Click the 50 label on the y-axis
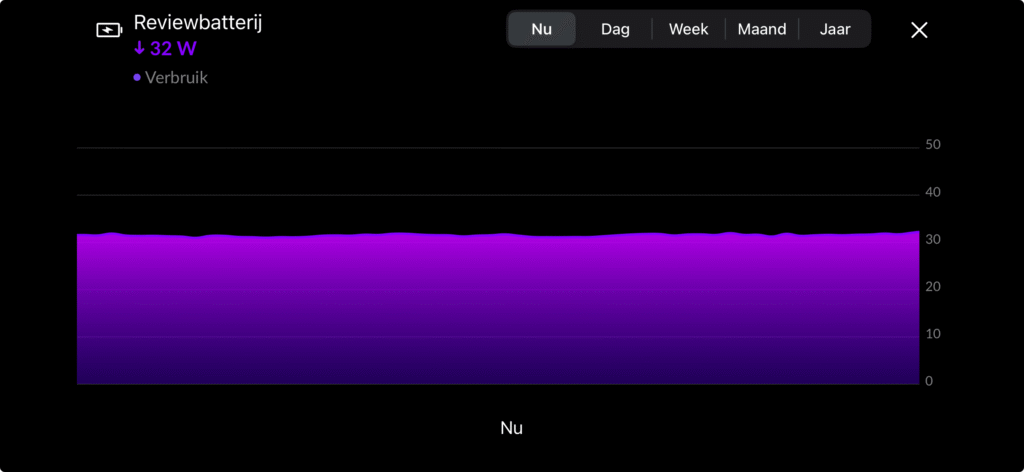This screenshot has width=1024, height=472. coord(933,145)
